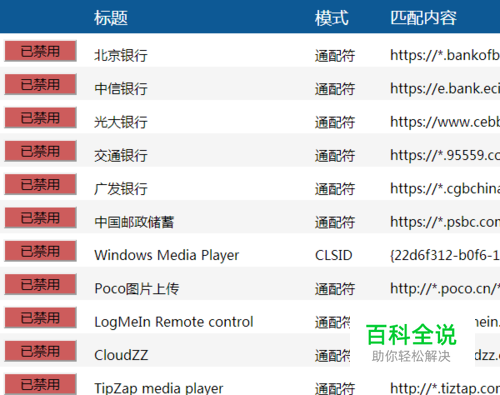The width and height of the screenshot is (500, 395).
Task: Click the CLSID mode cell
Action: [x=334, y=255]
